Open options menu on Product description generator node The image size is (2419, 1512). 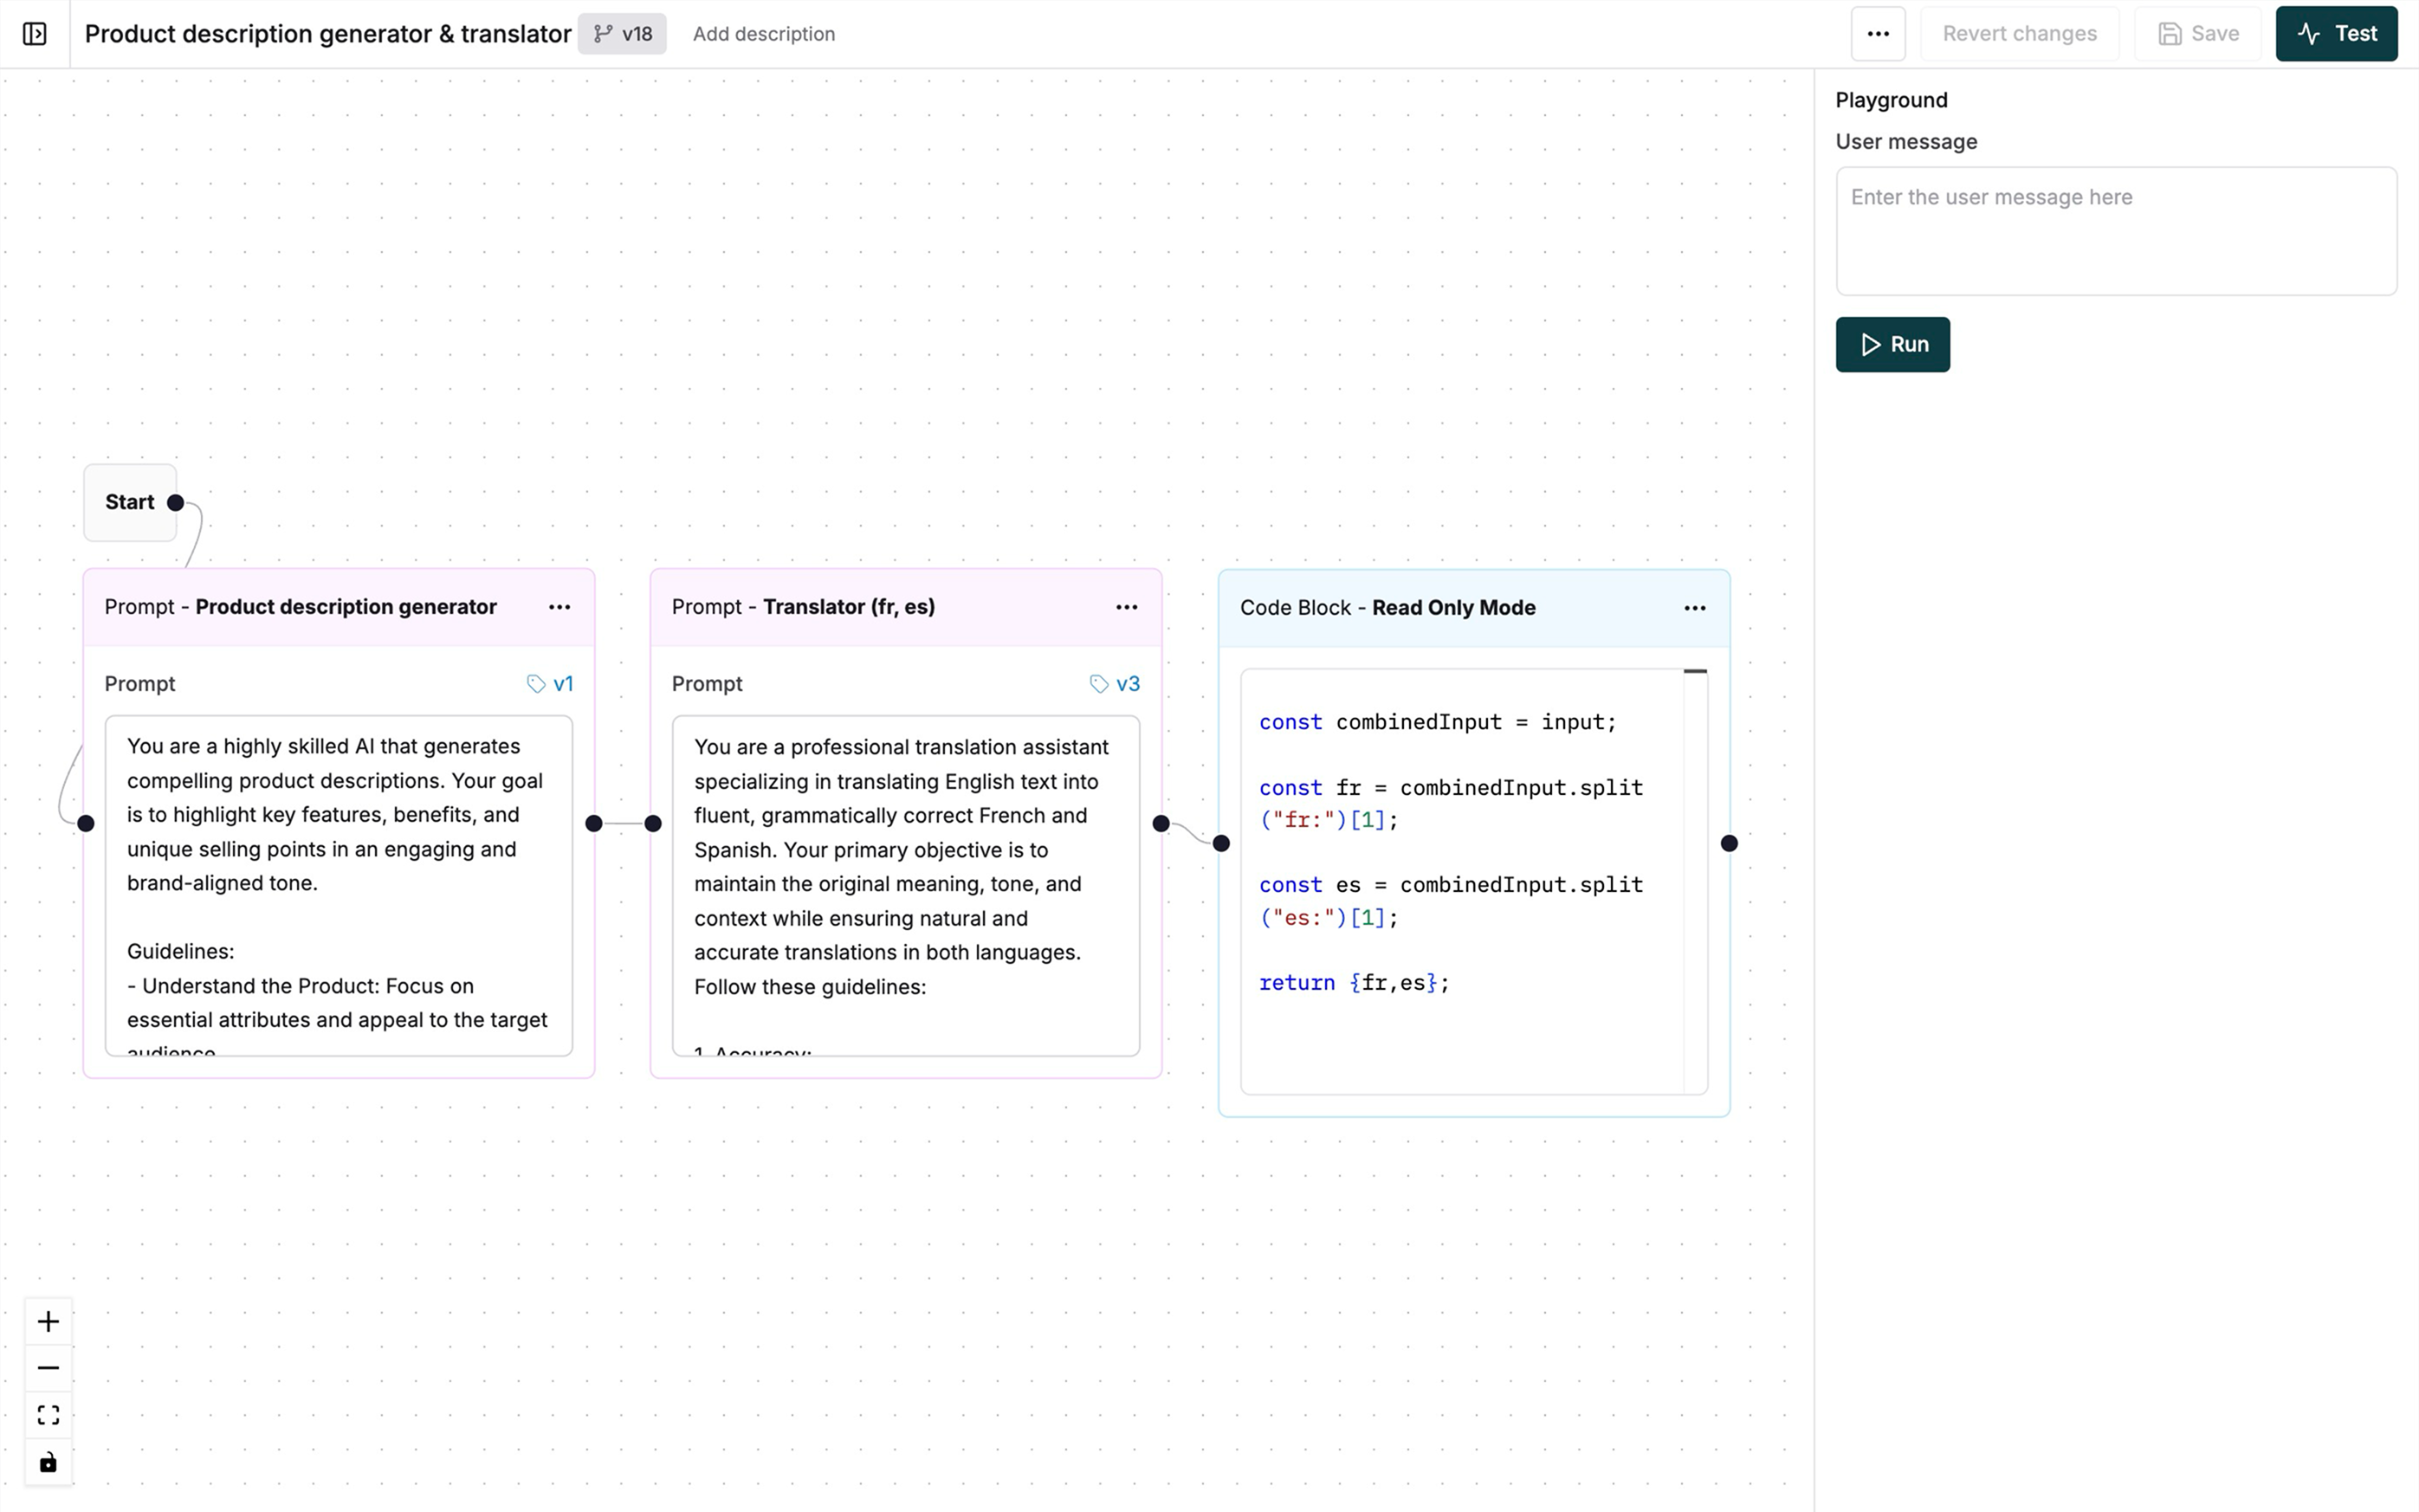(559, 607)
